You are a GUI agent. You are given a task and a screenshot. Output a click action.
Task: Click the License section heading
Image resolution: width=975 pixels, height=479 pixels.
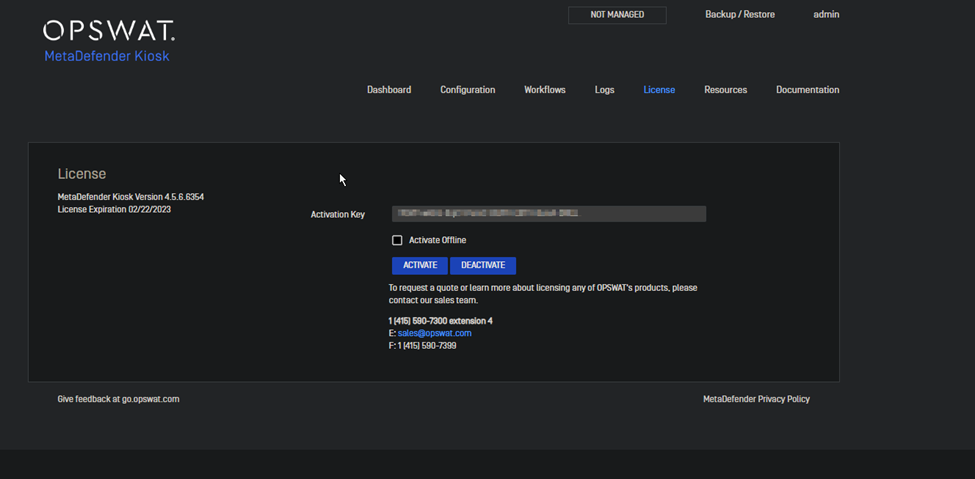point(82,174)
